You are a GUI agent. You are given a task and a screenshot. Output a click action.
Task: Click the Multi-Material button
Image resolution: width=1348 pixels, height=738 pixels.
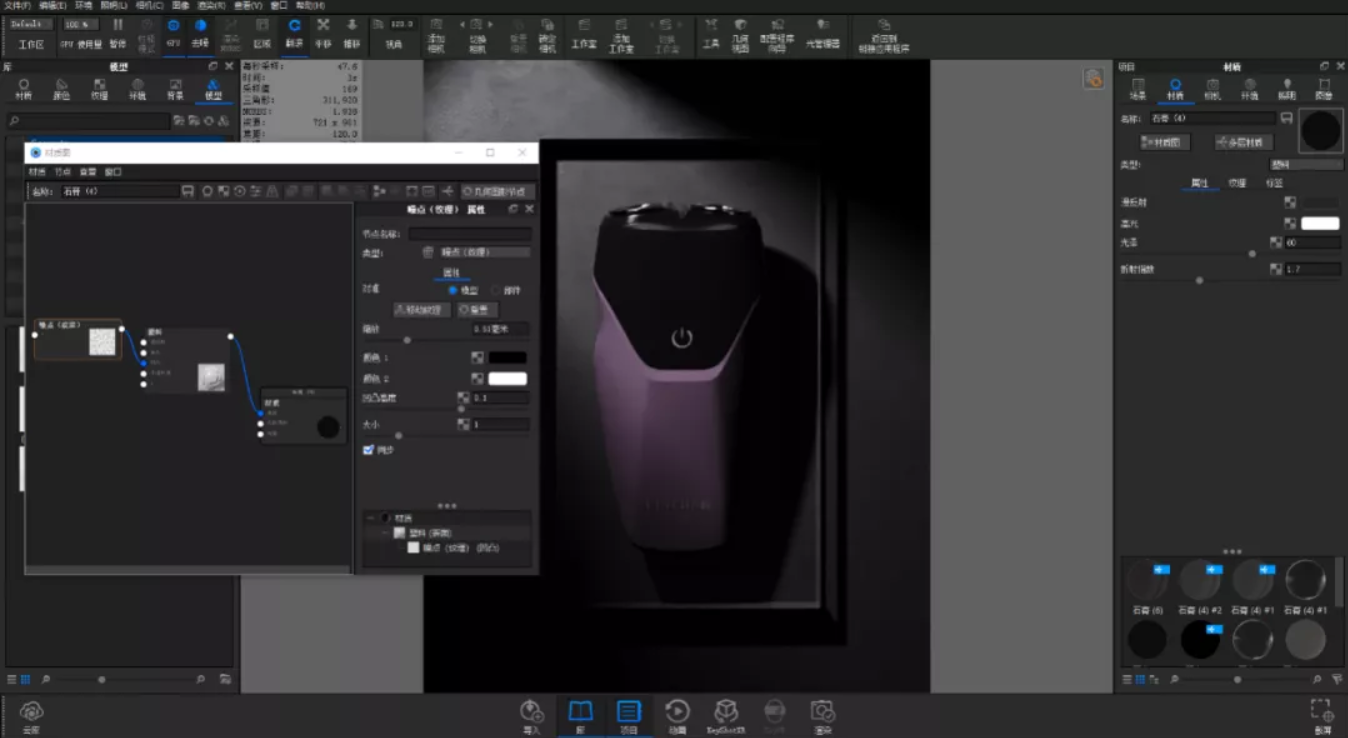pyautogui.click(x=1243, y=142)
